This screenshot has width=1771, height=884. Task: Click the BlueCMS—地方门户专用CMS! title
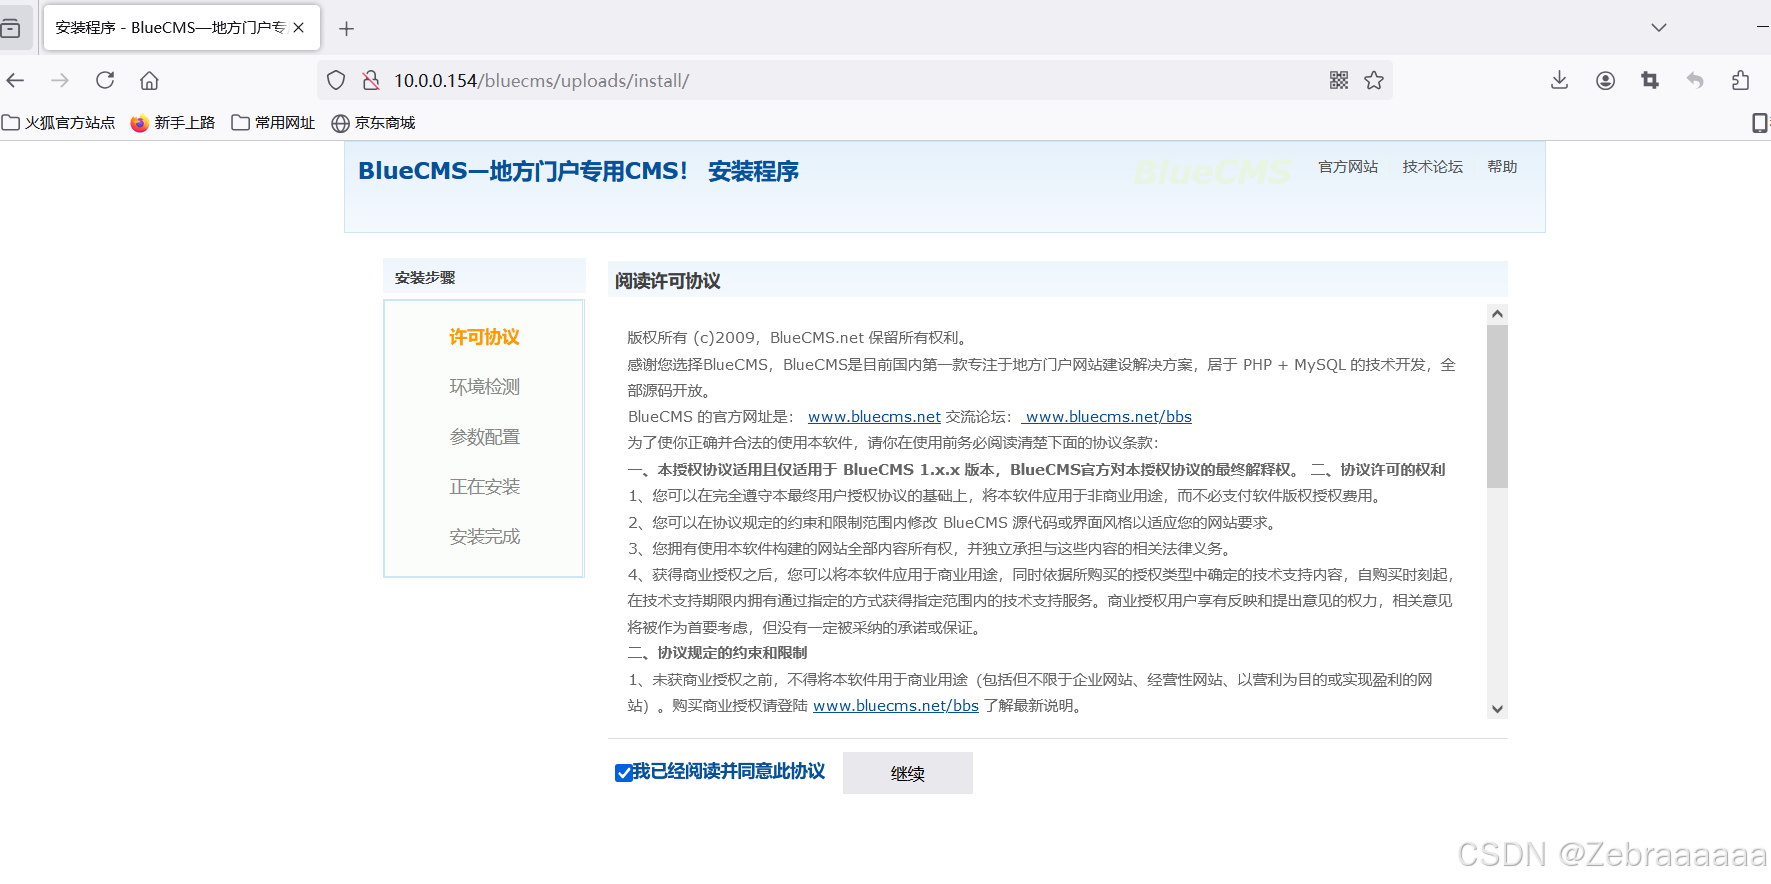(523, 171)
